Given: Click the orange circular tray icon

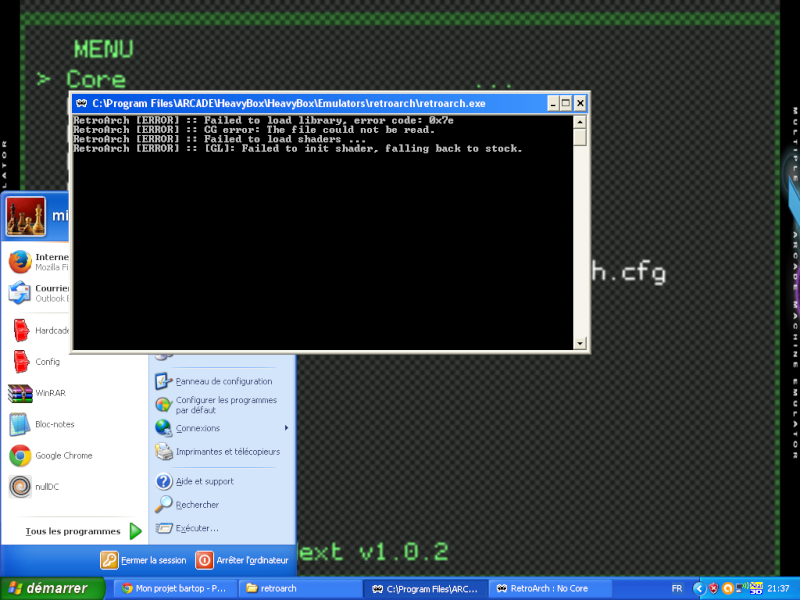Looking at the screenshot, I should (728, 589).
